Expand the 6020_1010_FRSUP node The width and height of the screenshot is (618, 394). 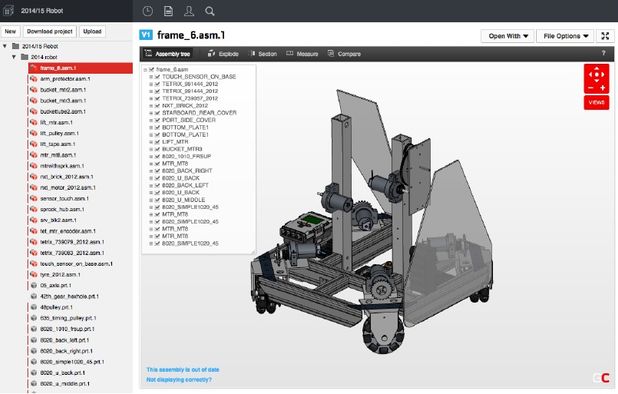tap(151, 156)
